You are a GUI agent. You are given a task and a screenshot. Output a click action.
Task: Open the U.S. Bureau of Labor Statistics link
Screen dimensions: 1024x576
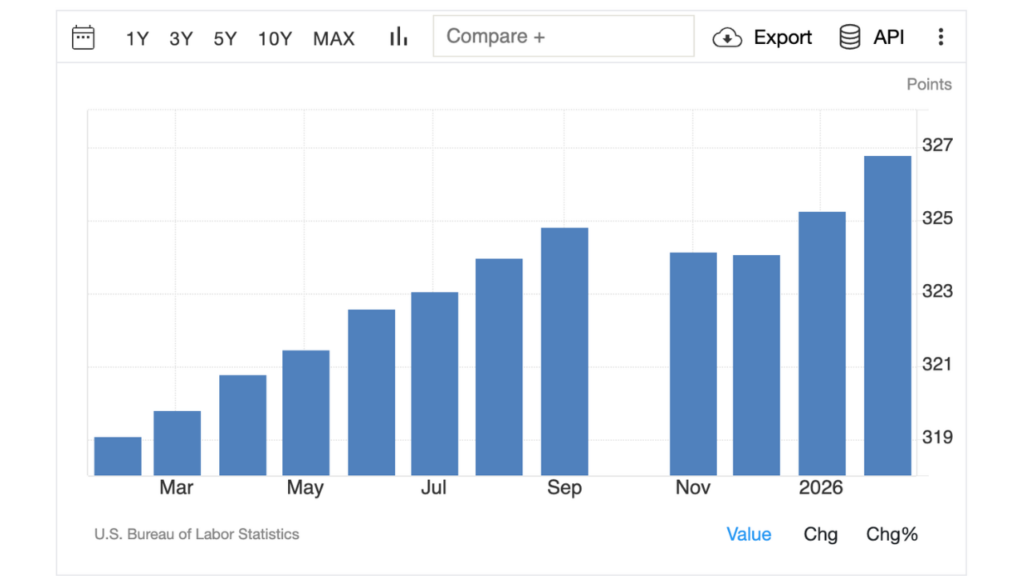coord(195,534)
